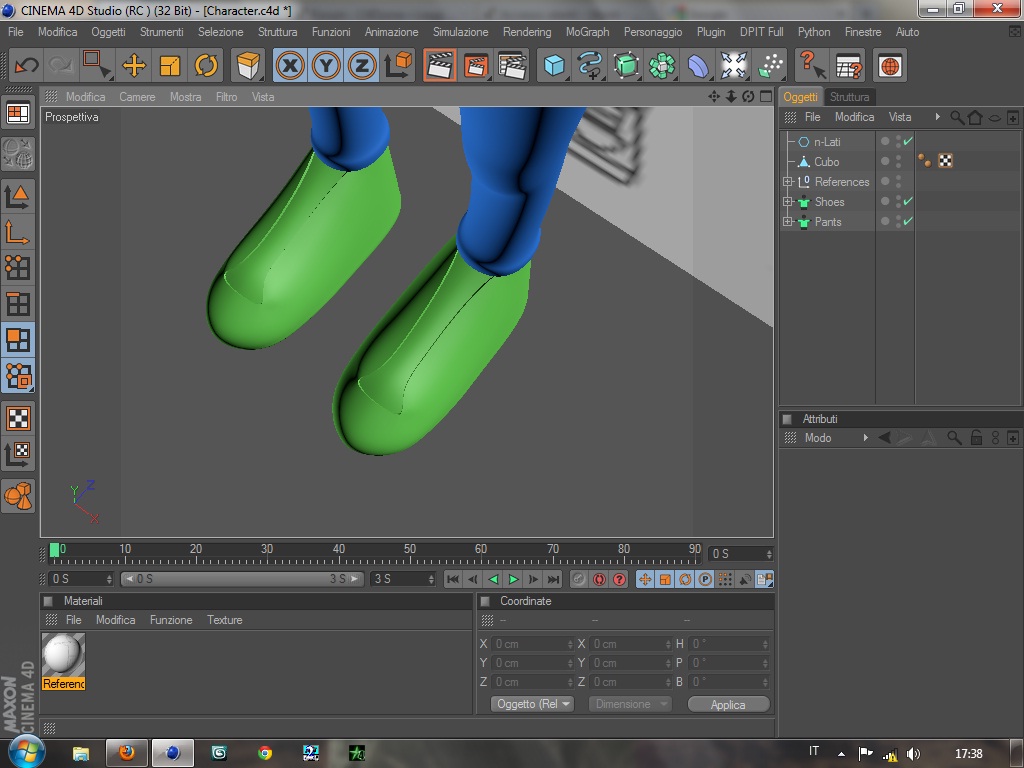Toggle X axis lock
Viewport: 1024px width, 768px height.
click(290, 66)
